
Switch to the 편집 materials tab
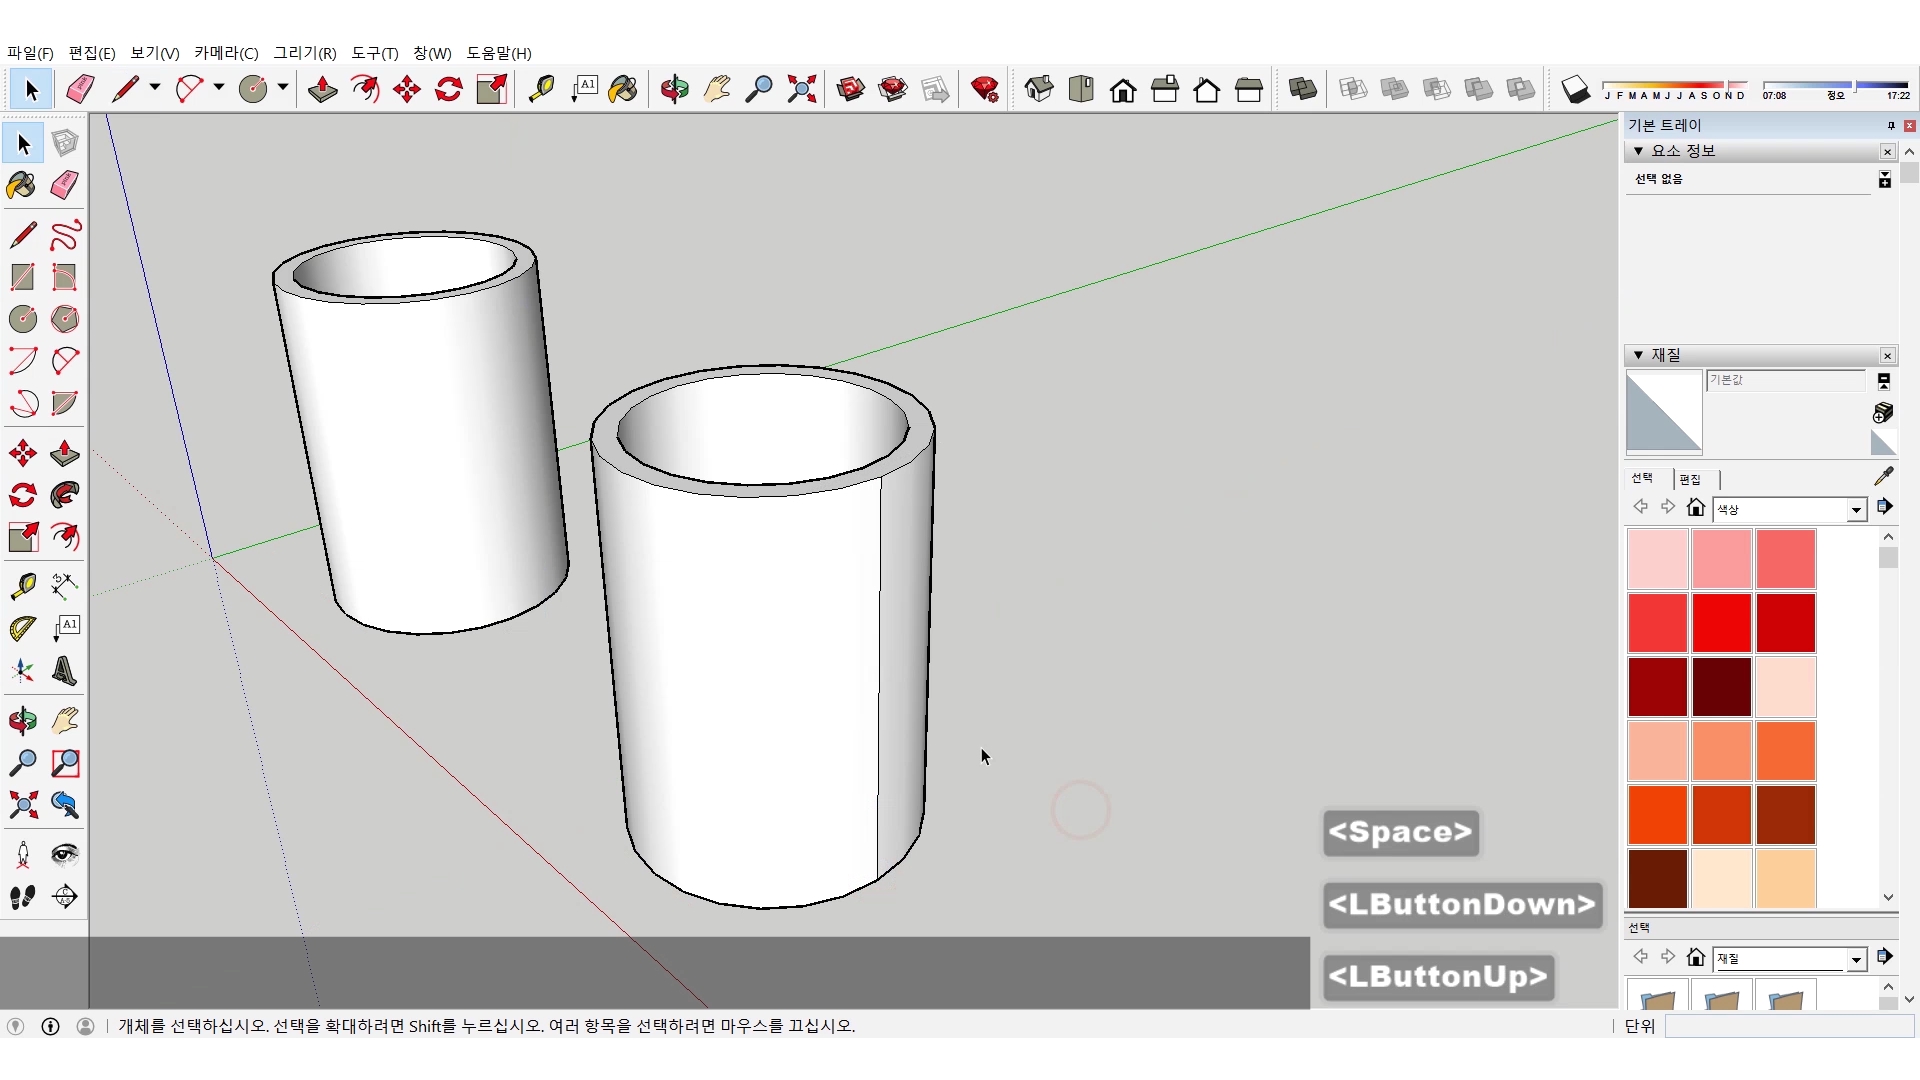(1690, 479)
